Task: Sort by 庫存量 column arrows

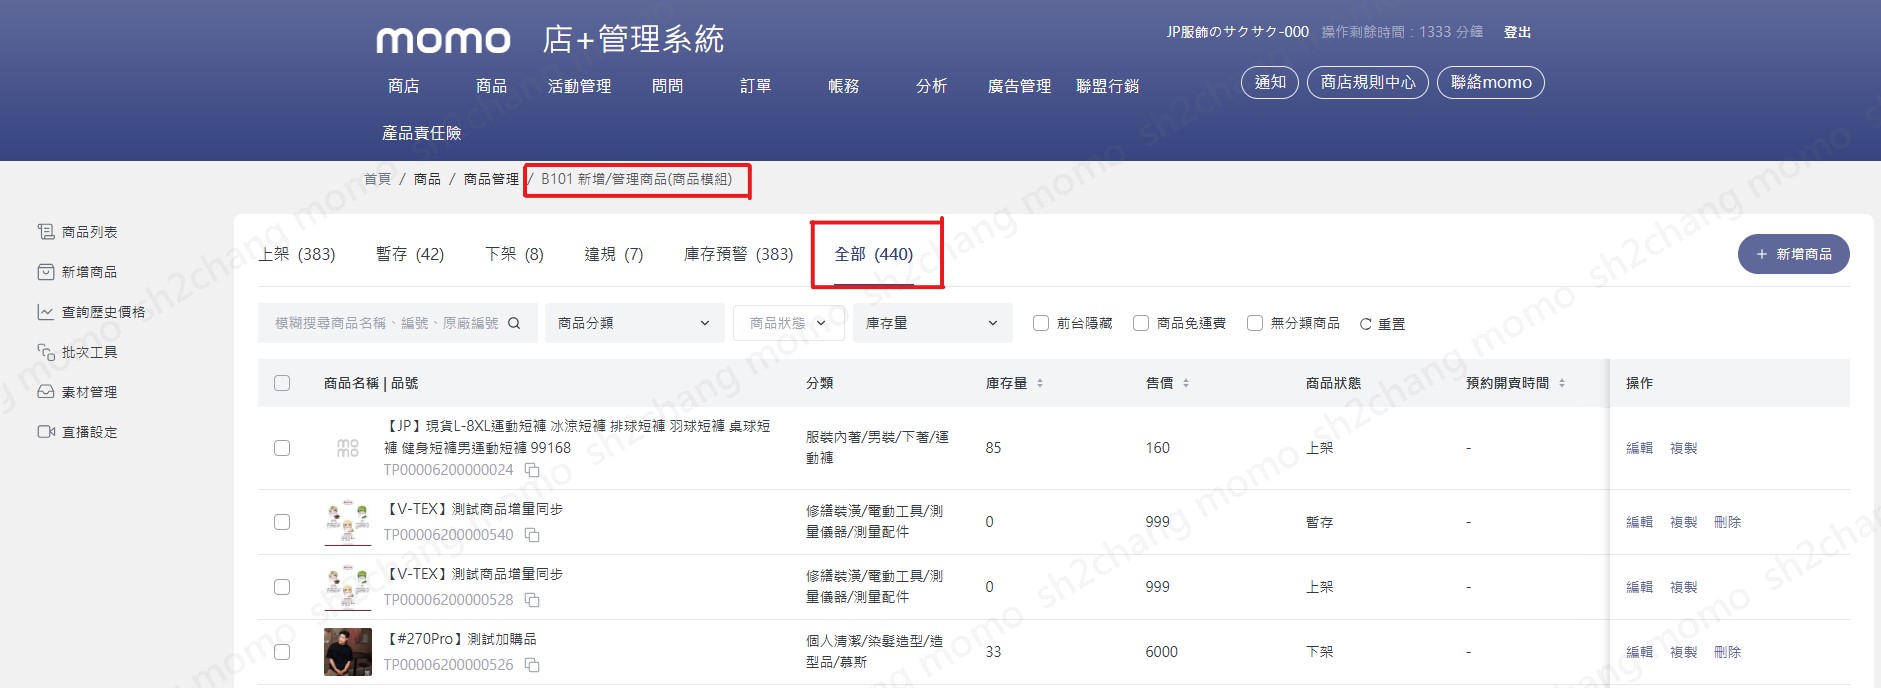Action: pyautogui.click(x=1040, y=383)
